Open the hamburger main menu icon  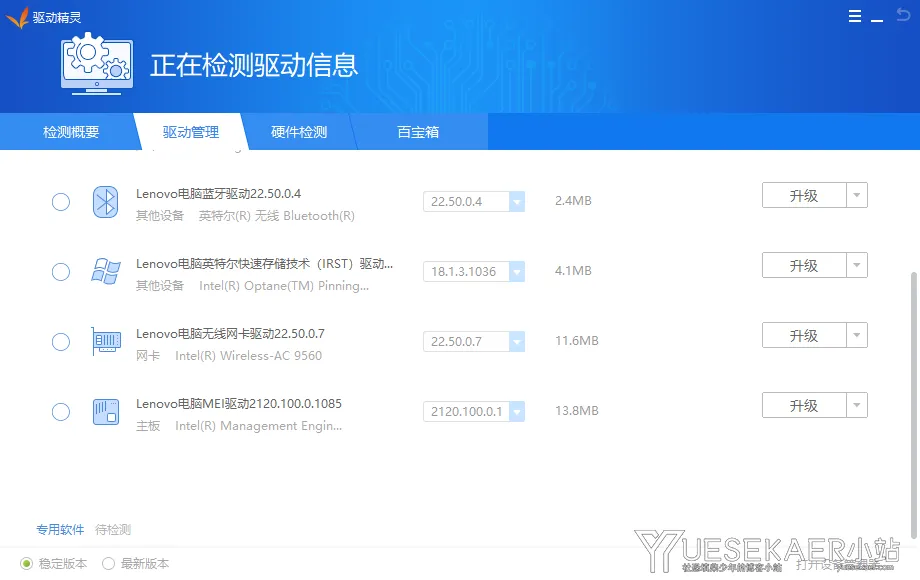click(x=855, y=16)
